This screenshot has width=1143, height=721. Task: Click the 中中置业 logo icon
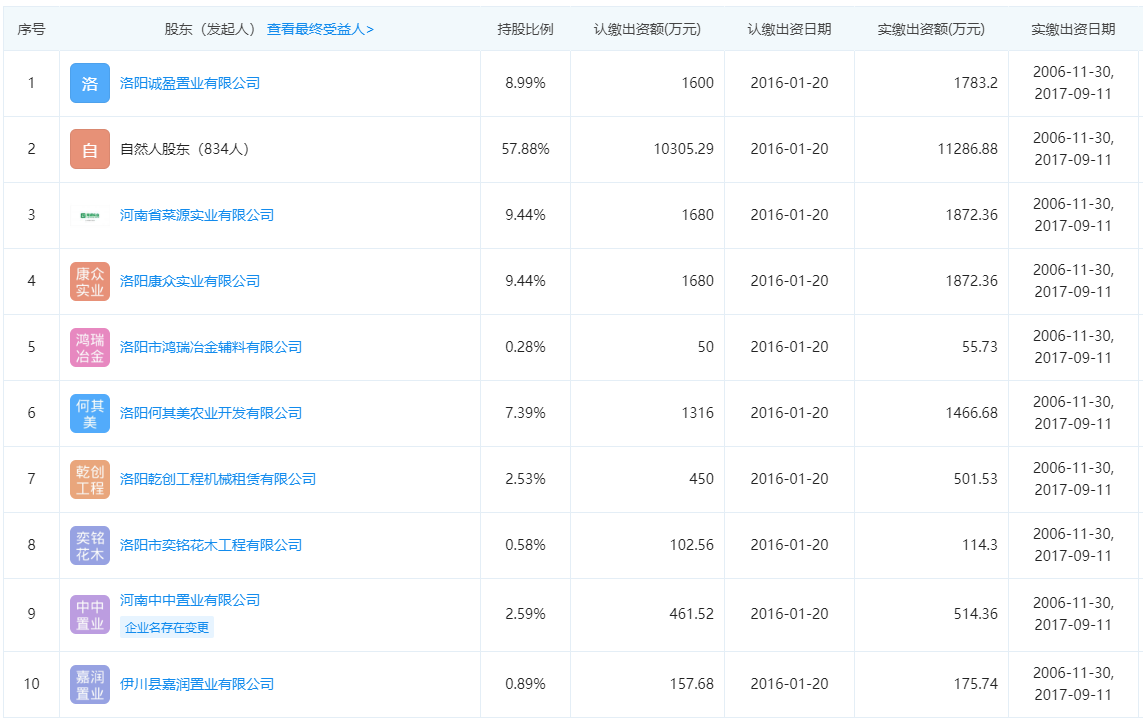[90, 614]
